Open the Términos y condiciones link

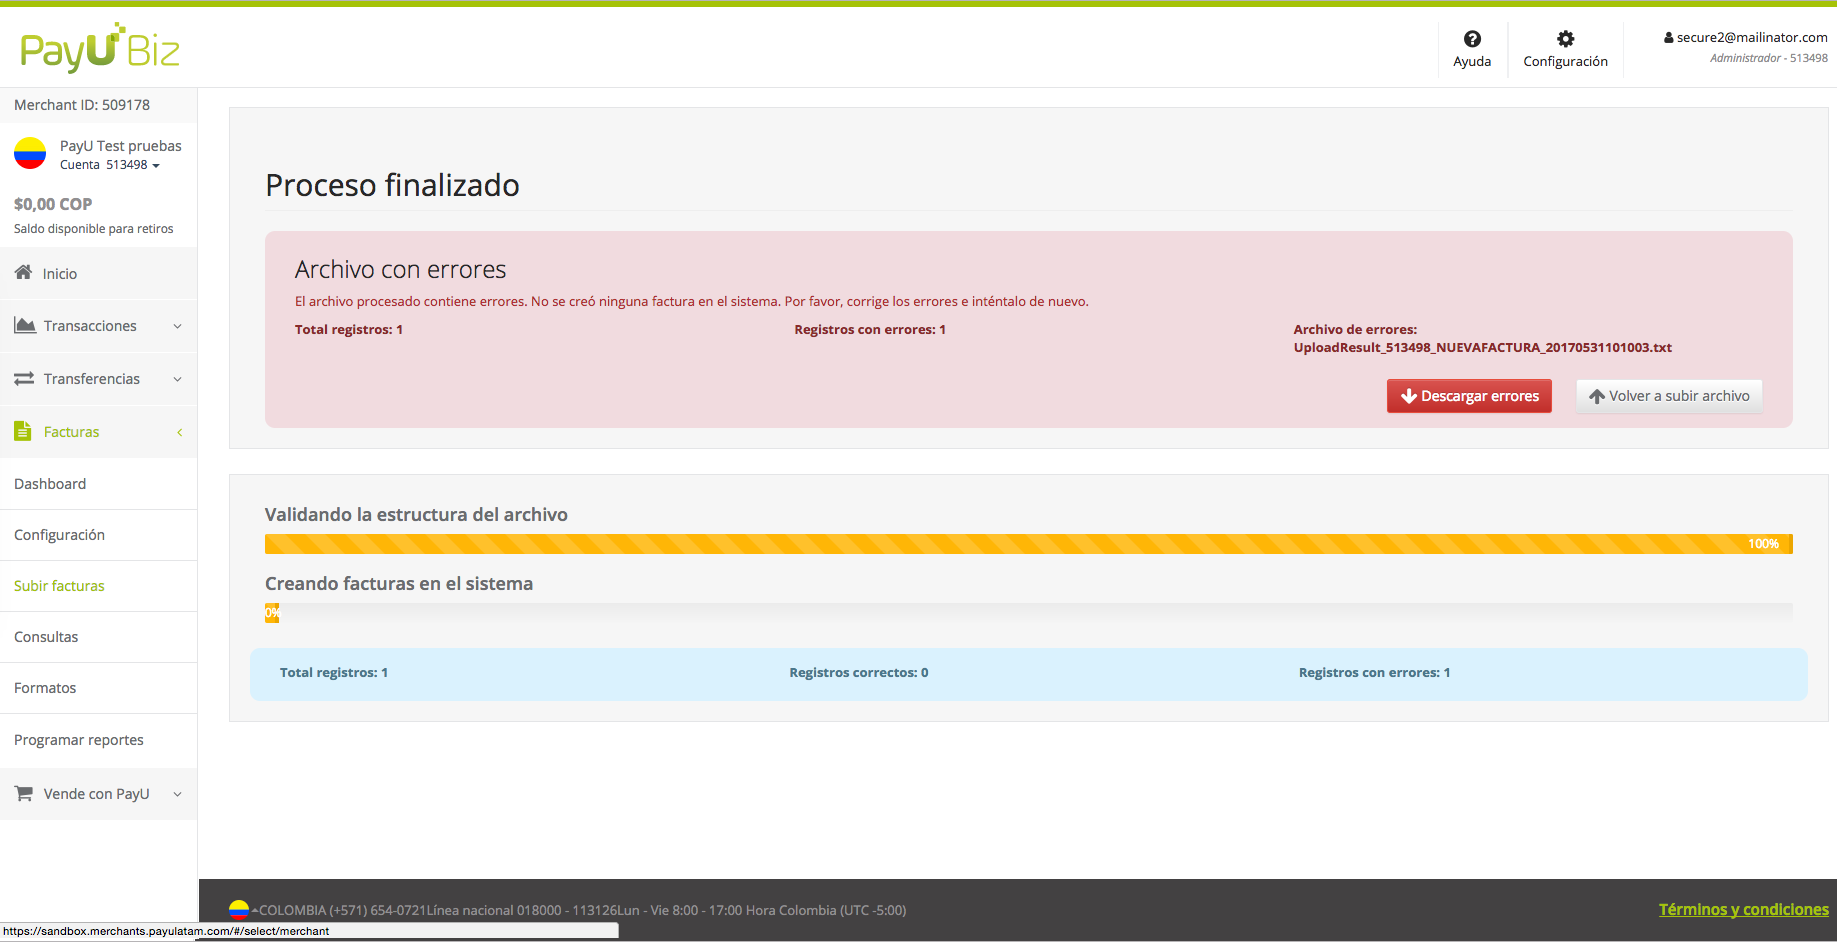(1743, 910)
